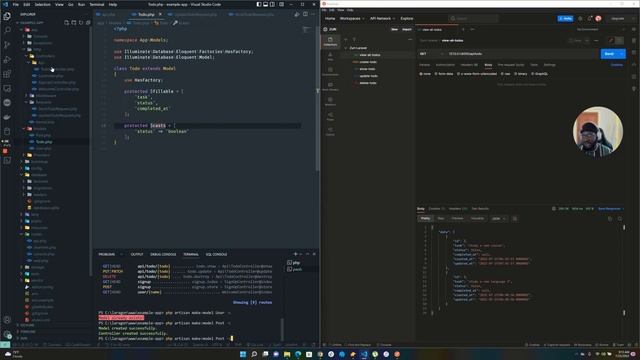
Task: Collapse the Models folder in Explorer
Action: (x=23, y=129)
